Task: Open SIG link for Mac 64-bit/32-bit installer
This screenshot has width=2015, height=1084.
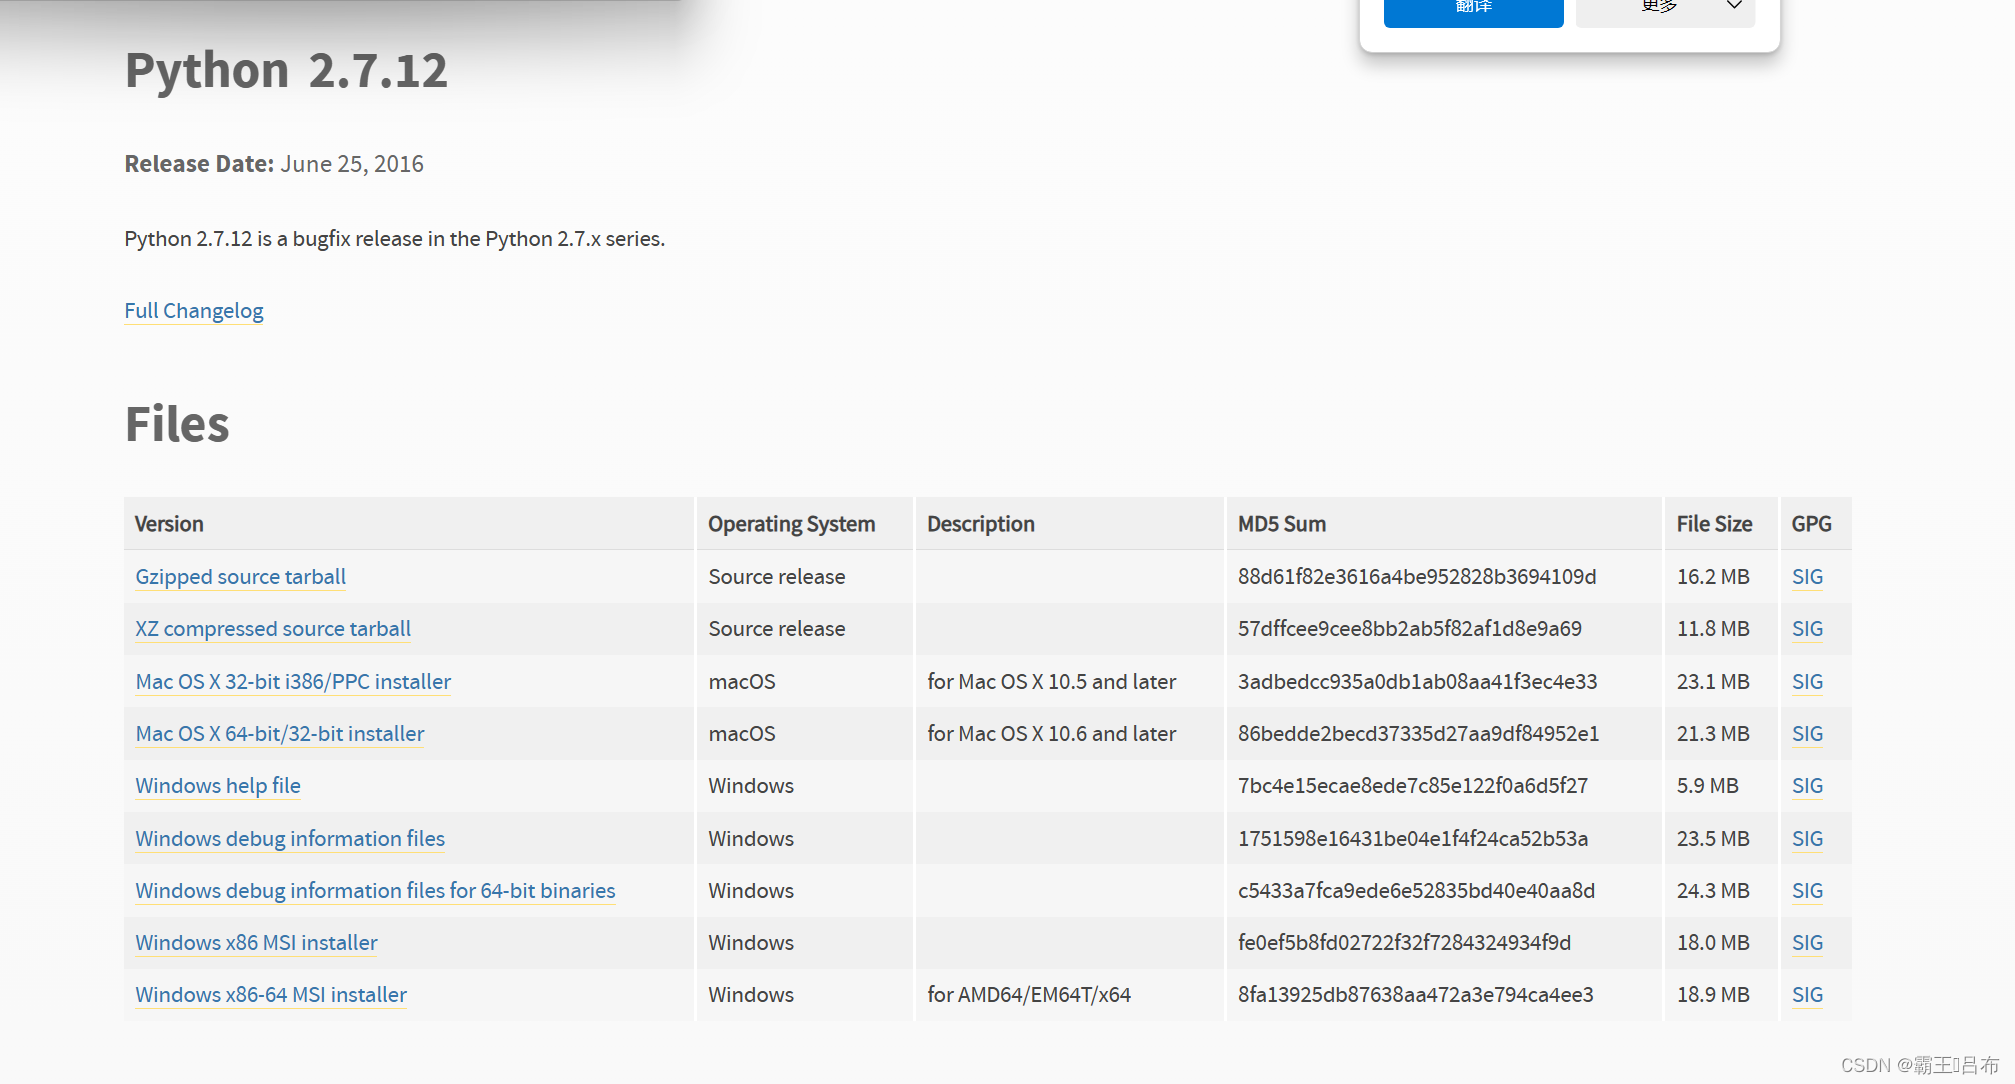Action: [1807, 734]
